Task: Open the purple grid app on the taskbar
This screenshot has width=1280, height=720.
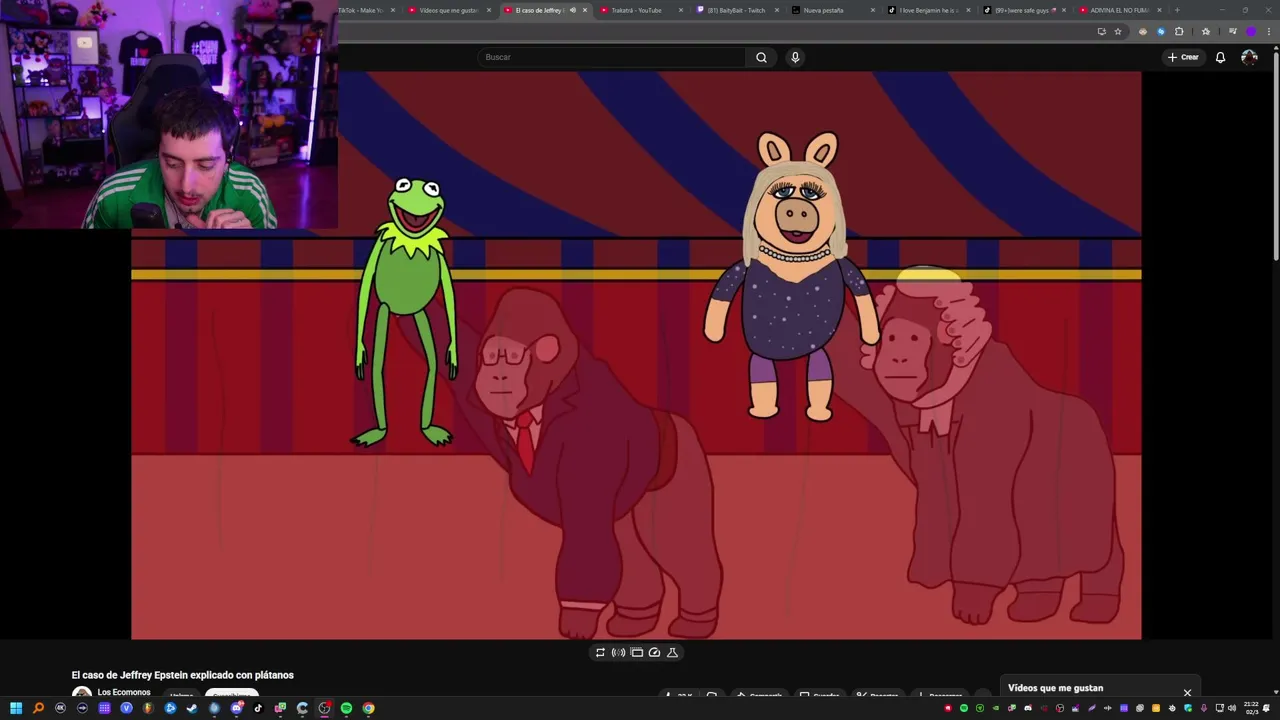Action: (104, 708)
